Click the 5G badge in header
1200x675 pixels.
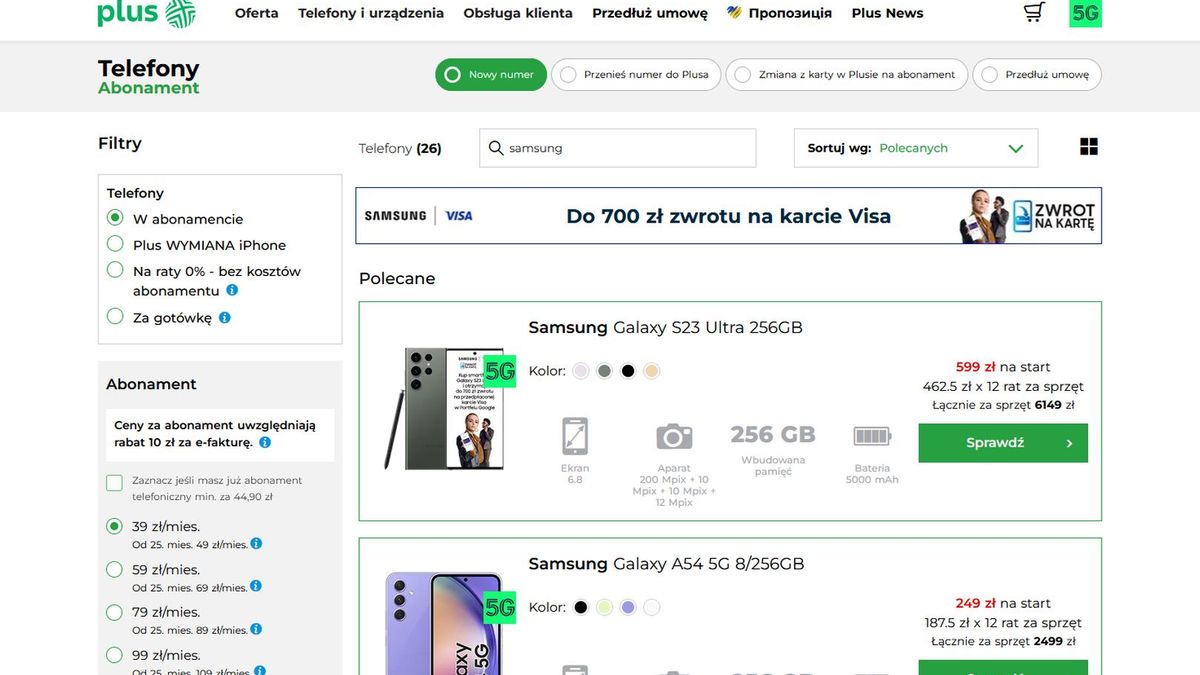click(x=1085, y=13)
